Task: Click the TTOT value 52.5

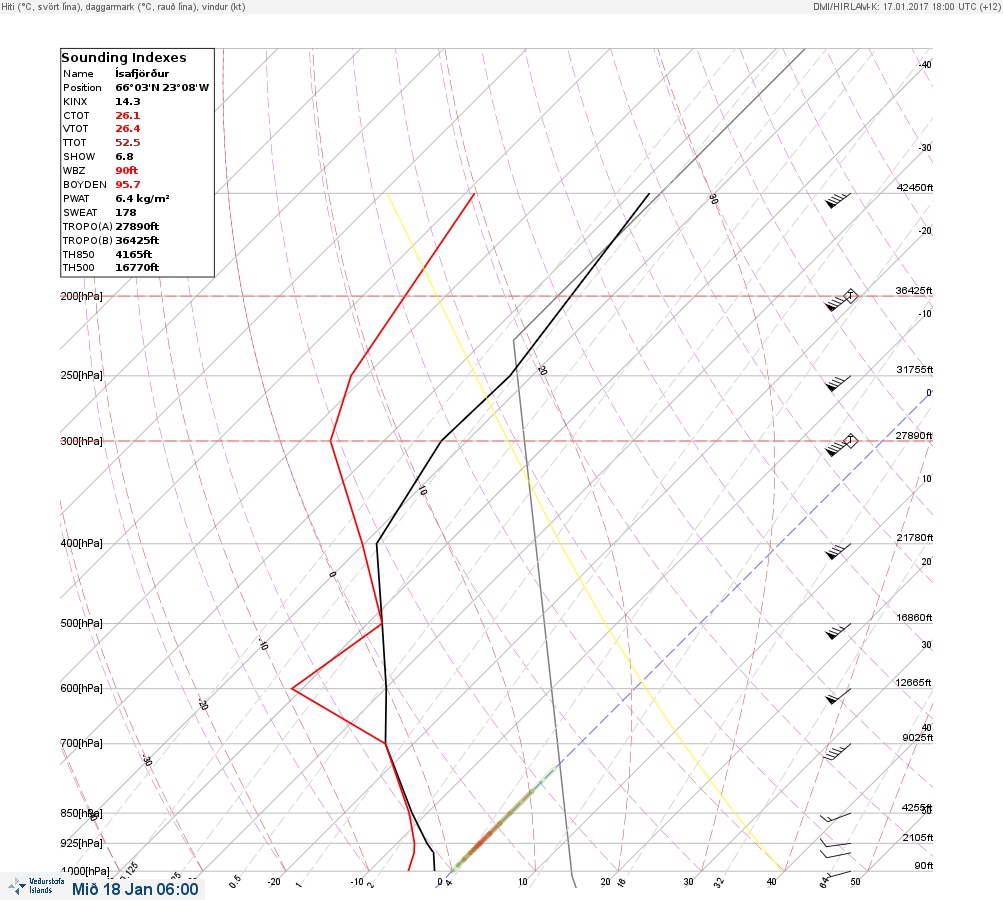Action: point(128,143)
